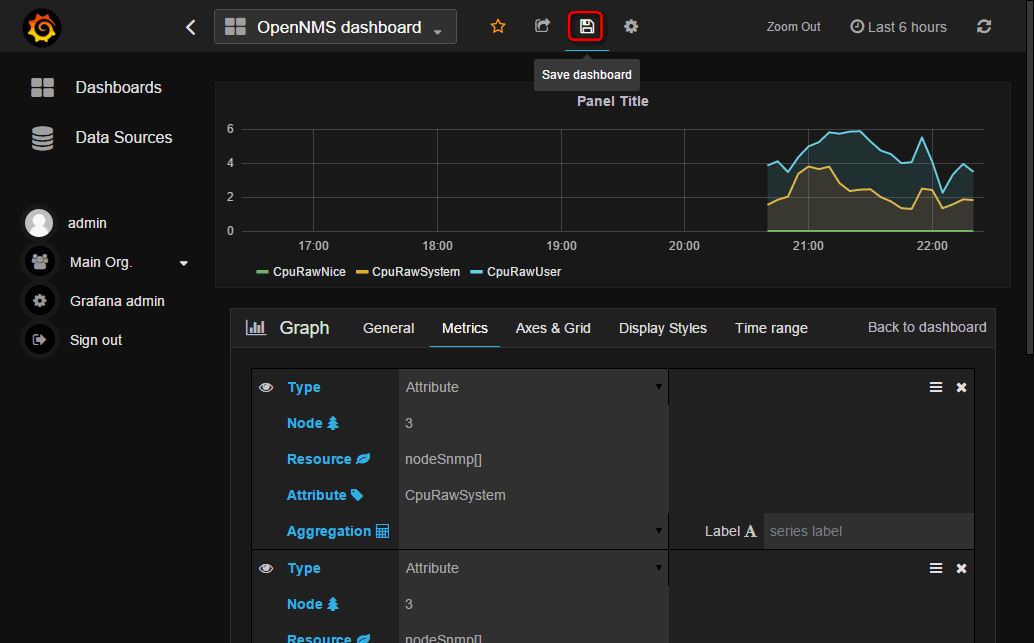The width and height of the screenshot is (1034, 643).
Task: Click the Panel Title heading
Action: click(x=613, y=101)
